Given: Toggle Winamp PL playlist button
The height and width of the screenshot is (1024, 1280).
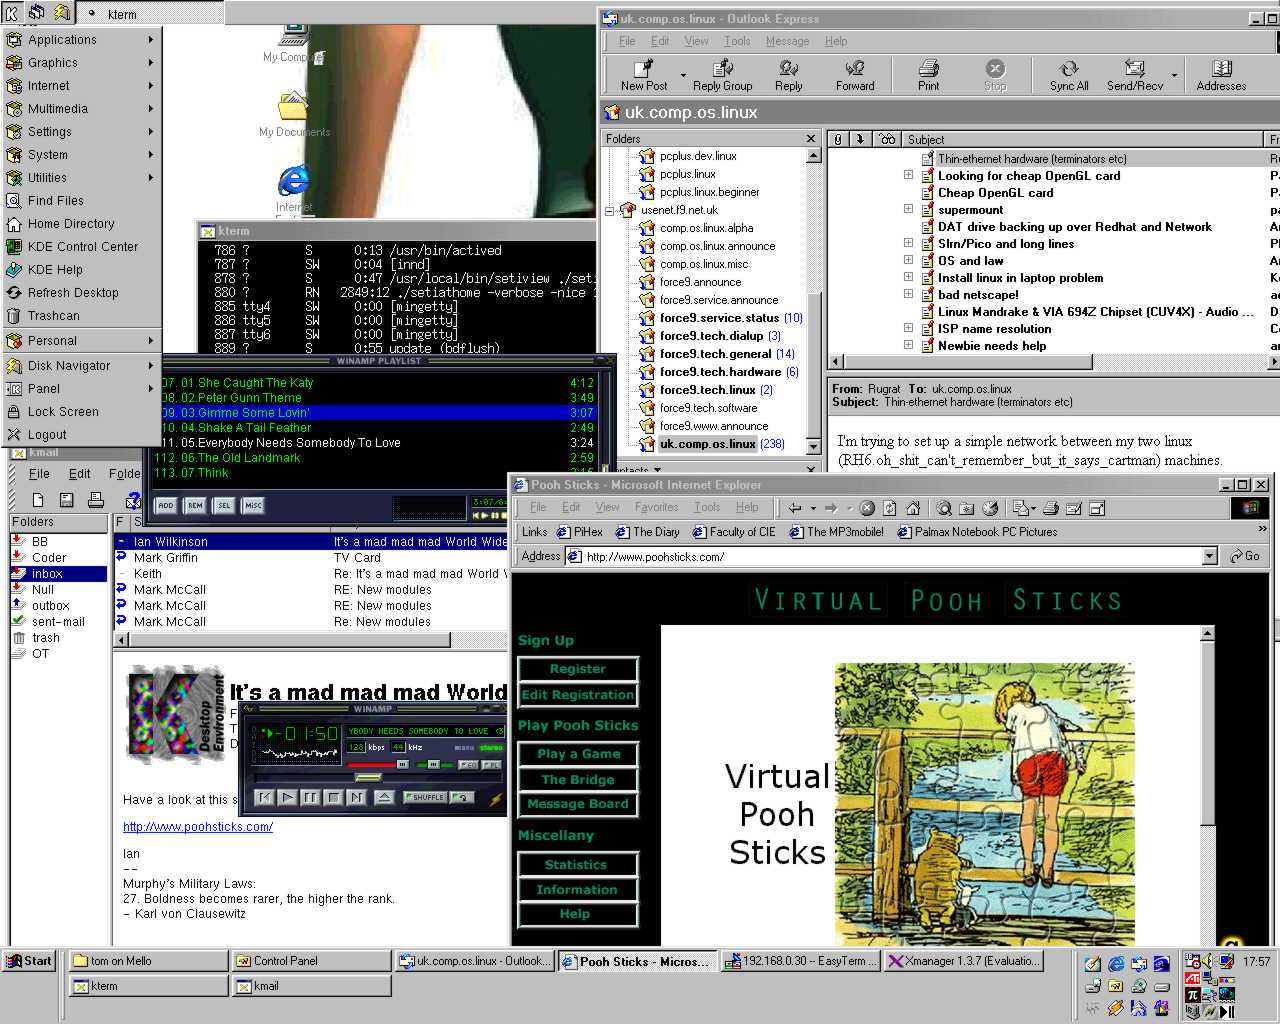Looking at the screenshot, I should pyautogui.click(x=491, y=765).
